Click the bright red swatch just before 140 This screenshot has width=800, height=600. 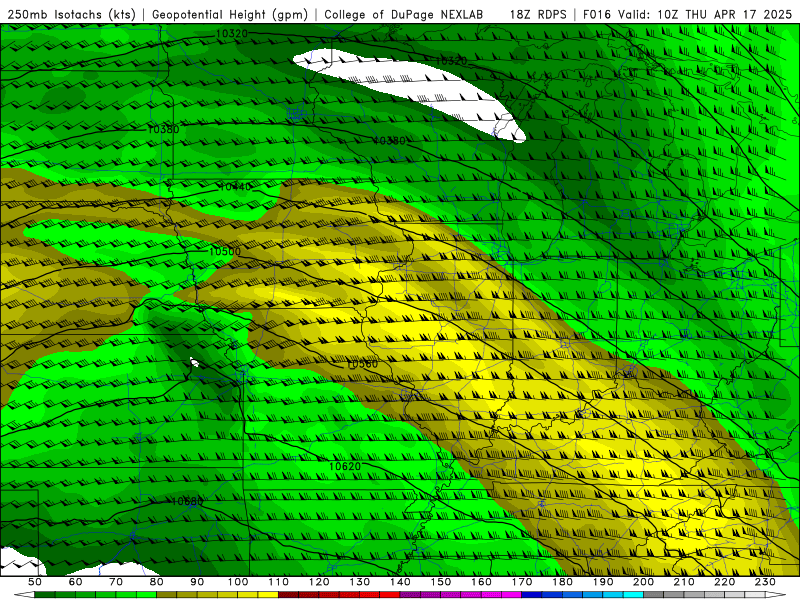click(390, 595)
